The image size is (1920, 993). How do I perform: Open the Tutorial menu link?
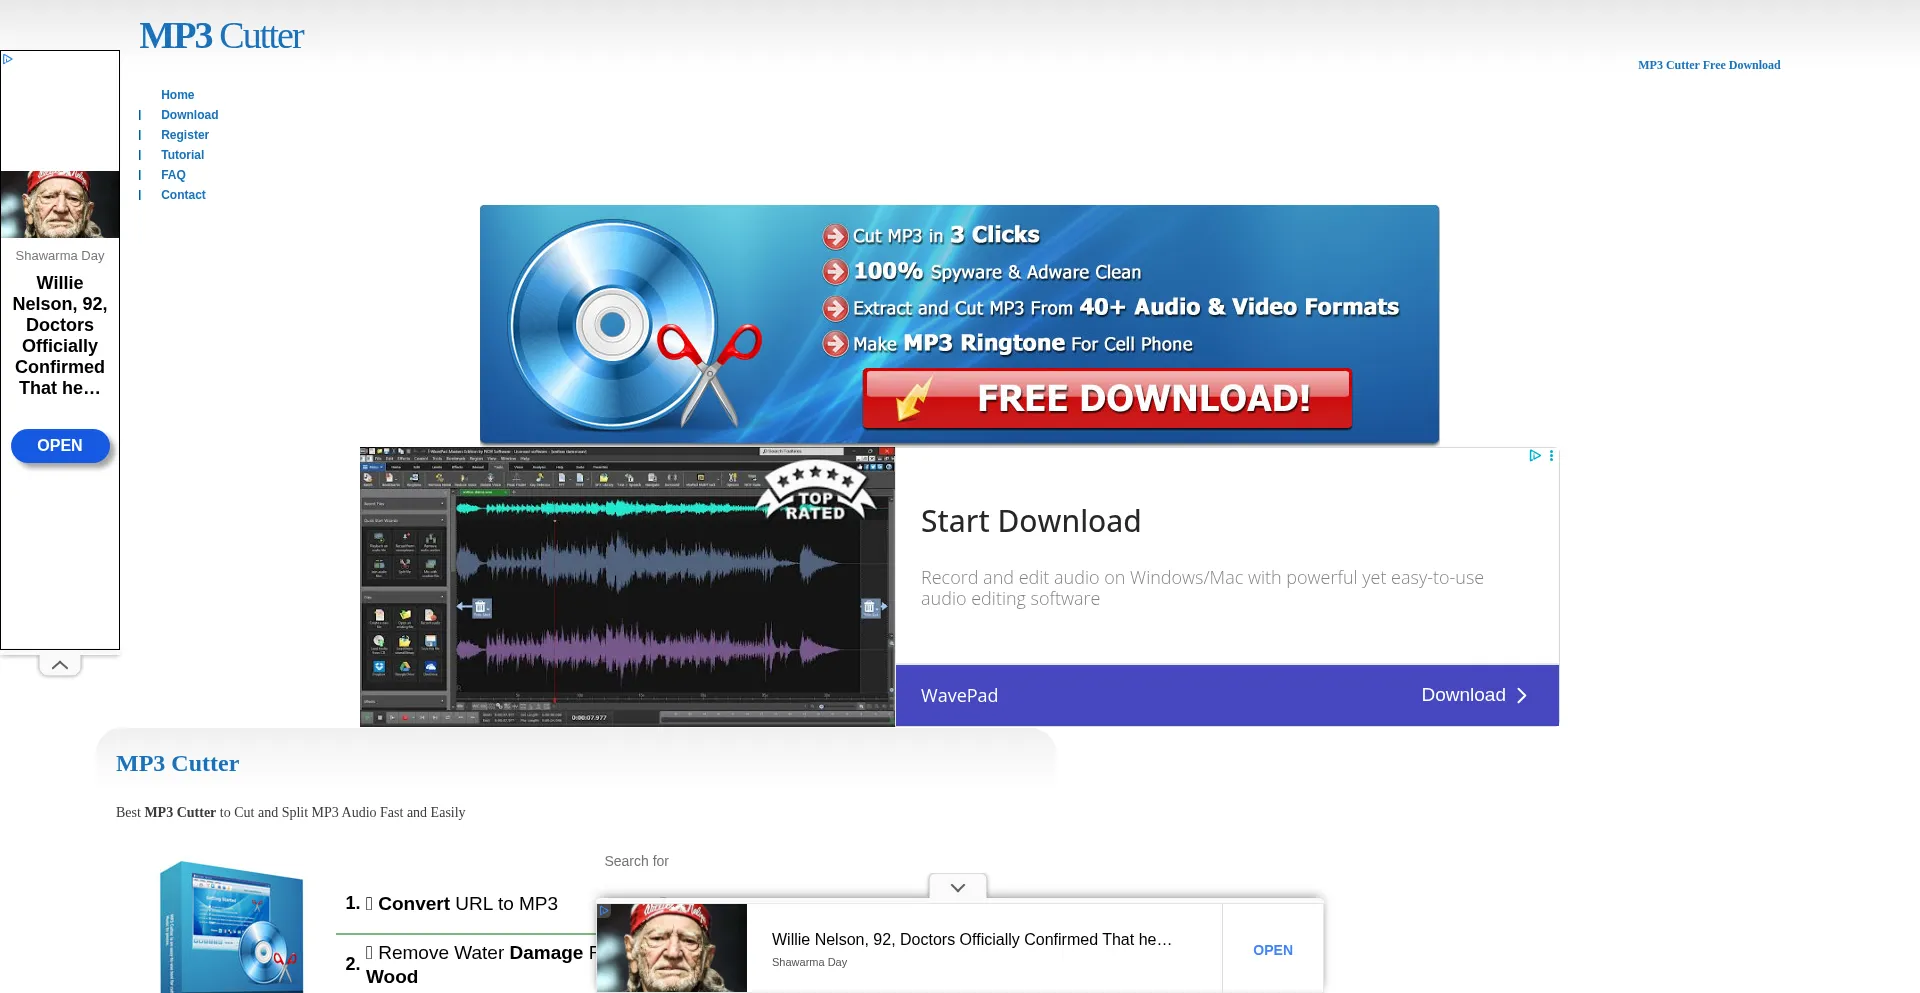182,155
